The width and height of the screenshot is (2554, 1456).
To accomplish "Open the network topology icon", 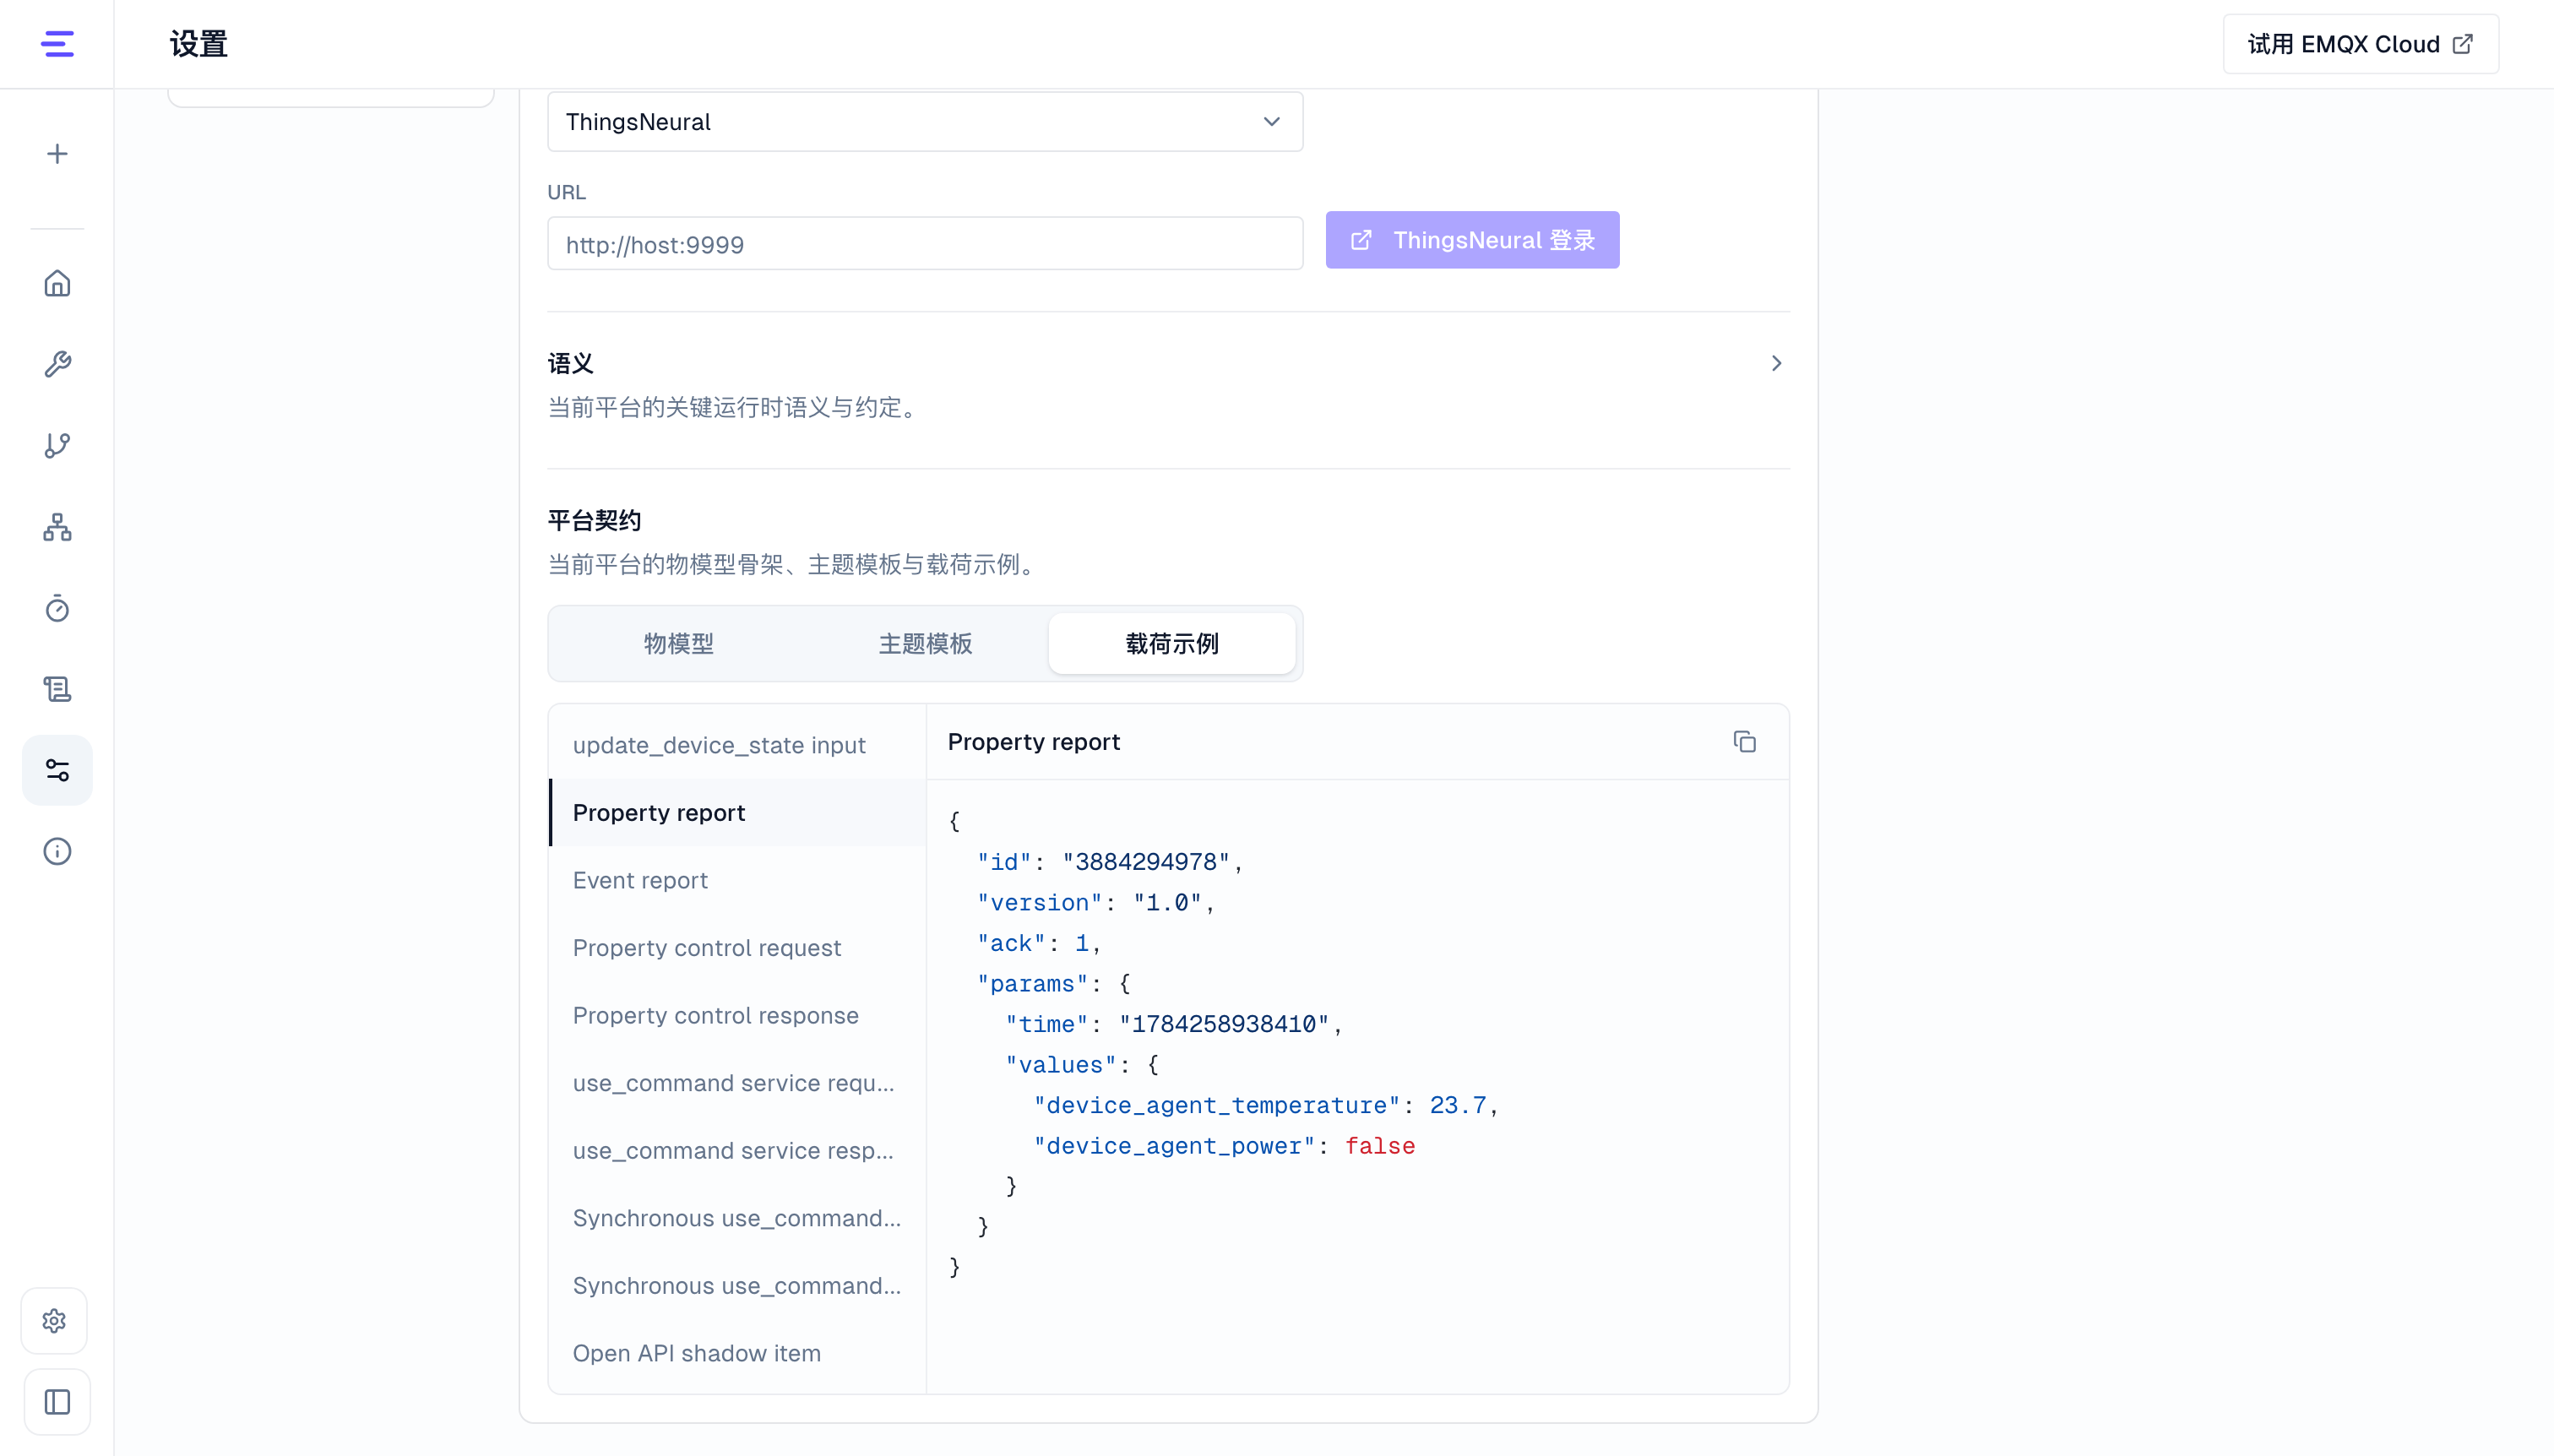I will pyautogui.click(x=57, y=527).
